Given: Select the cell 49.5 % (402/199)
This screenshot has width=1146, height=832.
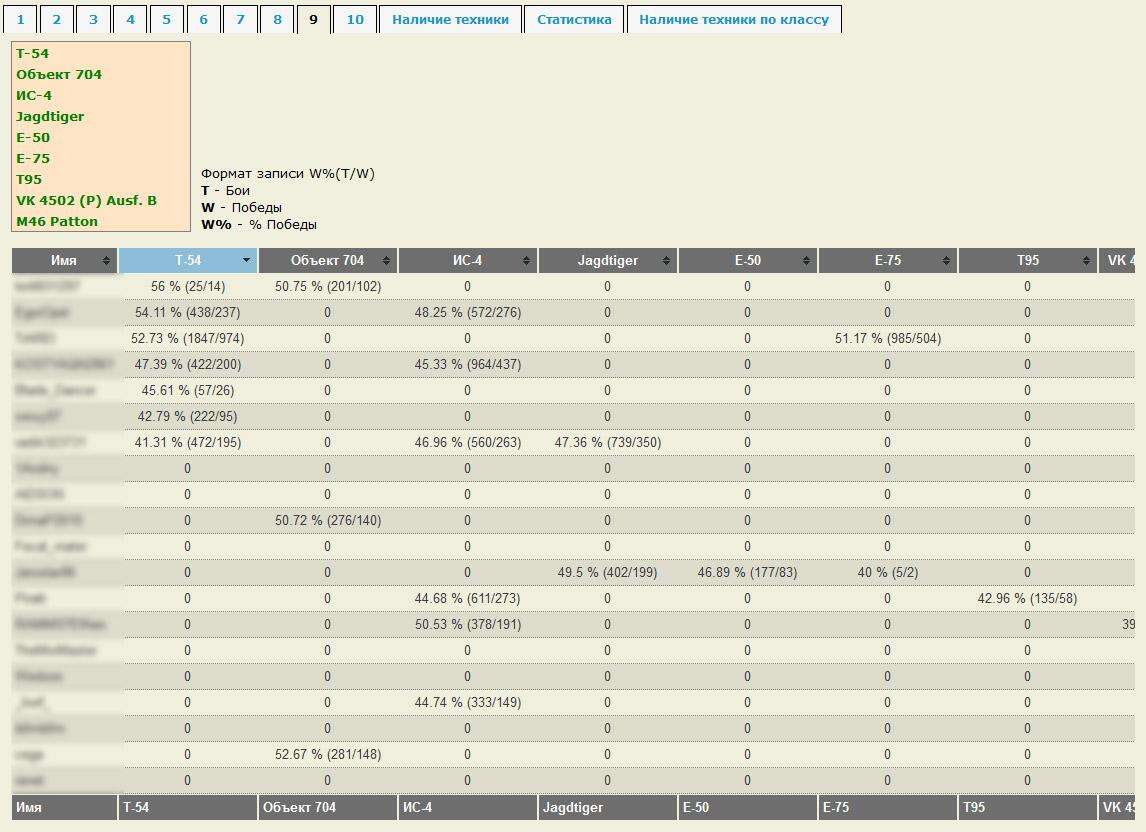Looking at the screenshot, I should tap(607, 572).
